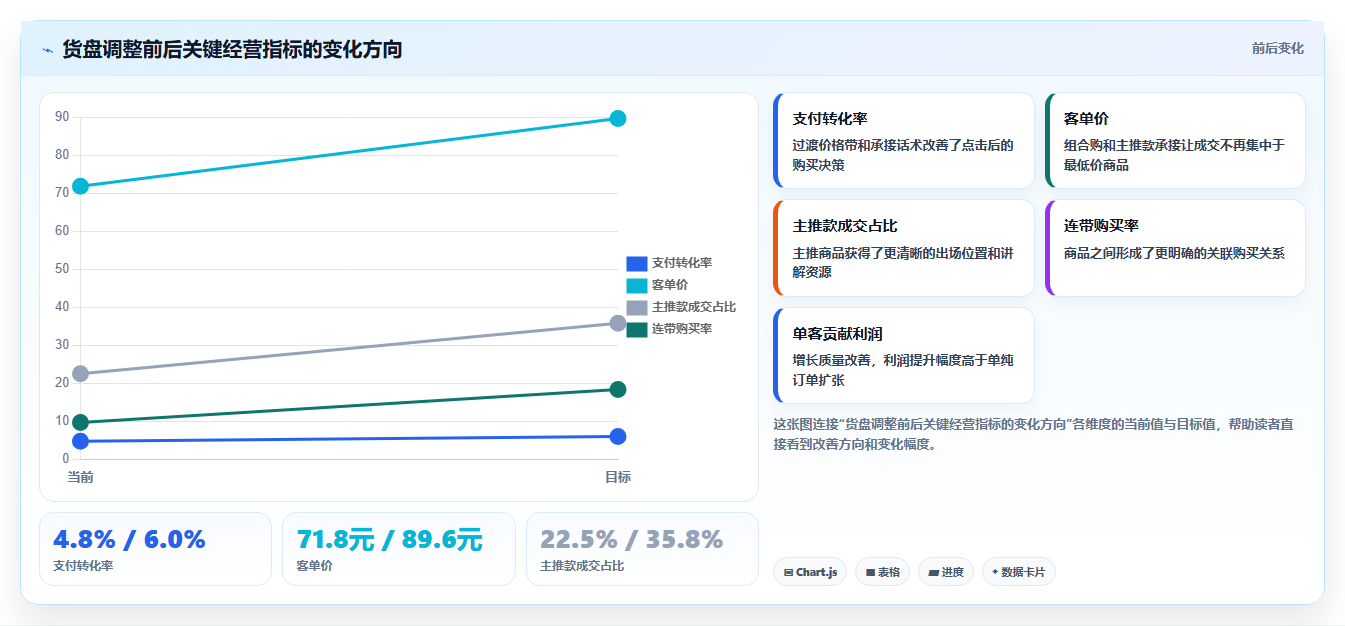Toggle the 客单价 legend color box

pos(637,285)
